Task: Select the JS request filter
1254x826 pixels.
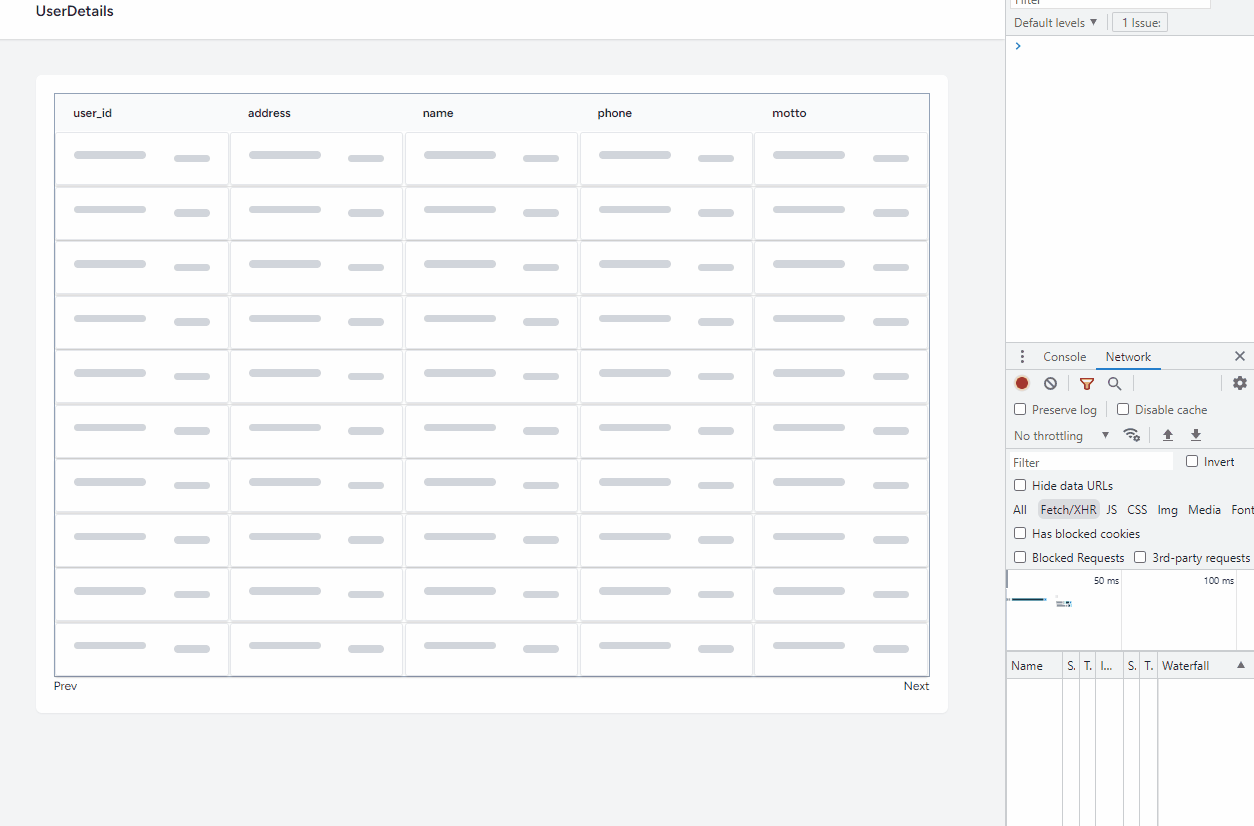Action: [1111, 509]
